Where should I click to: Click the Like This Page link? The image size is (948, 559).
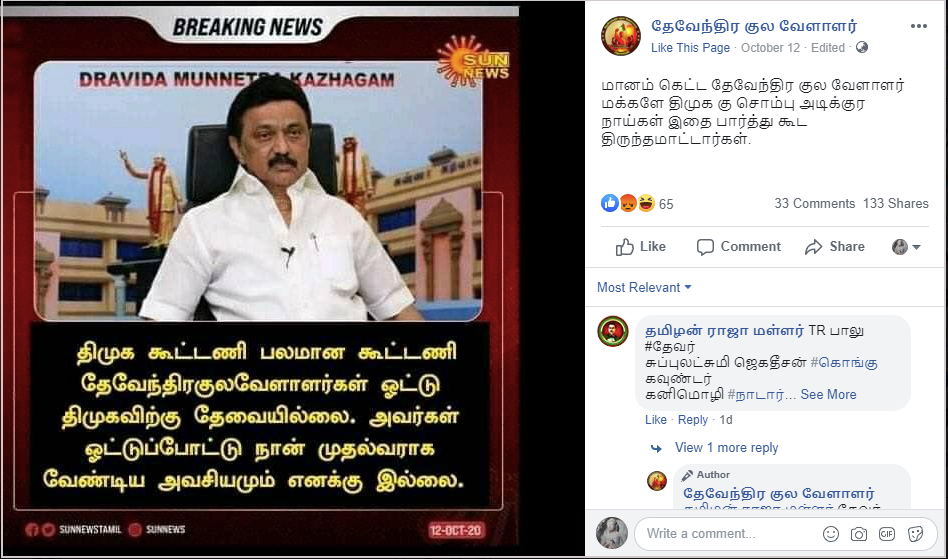[690, 48]
